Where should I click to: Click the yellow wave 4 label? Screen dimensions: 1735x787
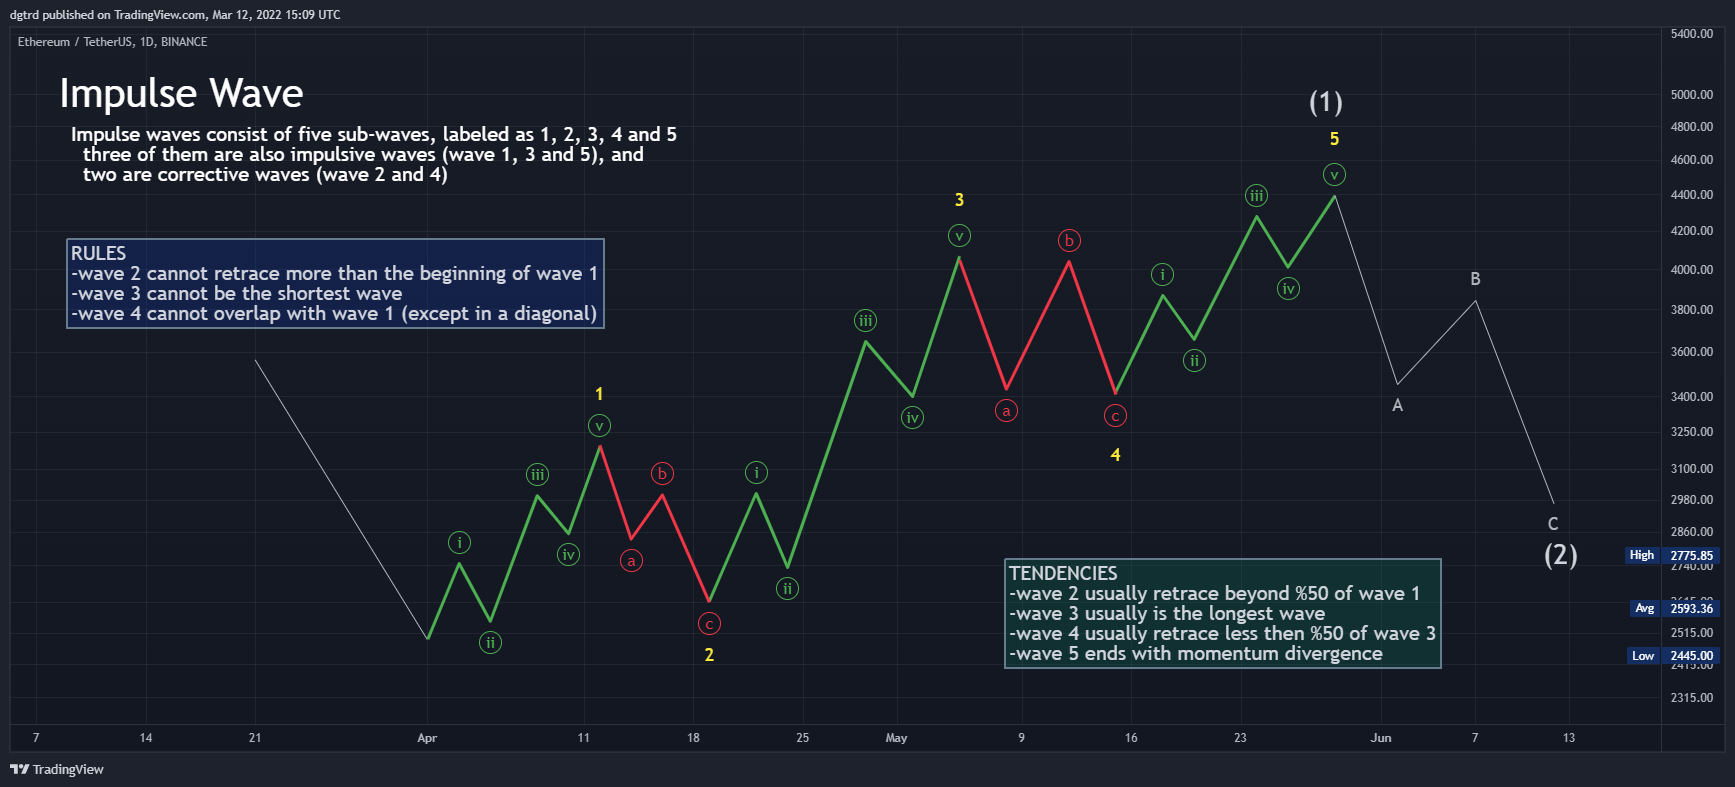pyautogui.click(x=1115, y=455)
